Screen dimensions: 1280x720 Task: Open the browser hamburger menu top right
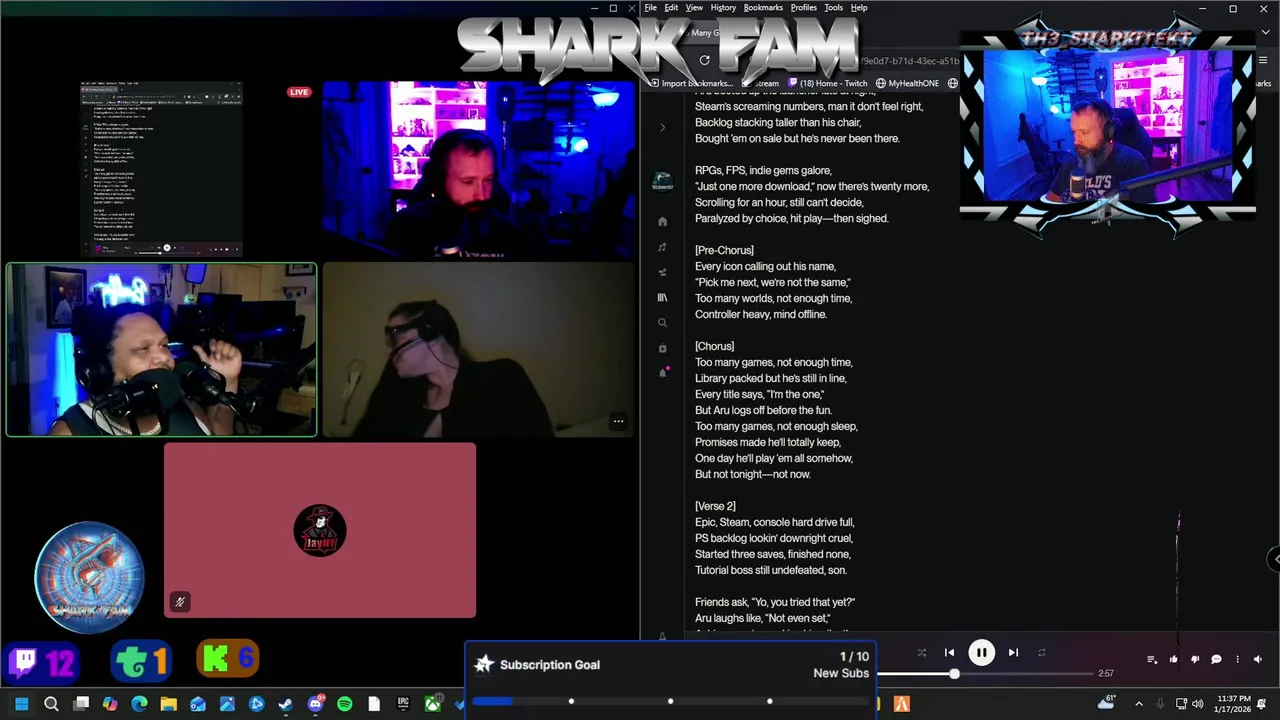point(1264,60)
